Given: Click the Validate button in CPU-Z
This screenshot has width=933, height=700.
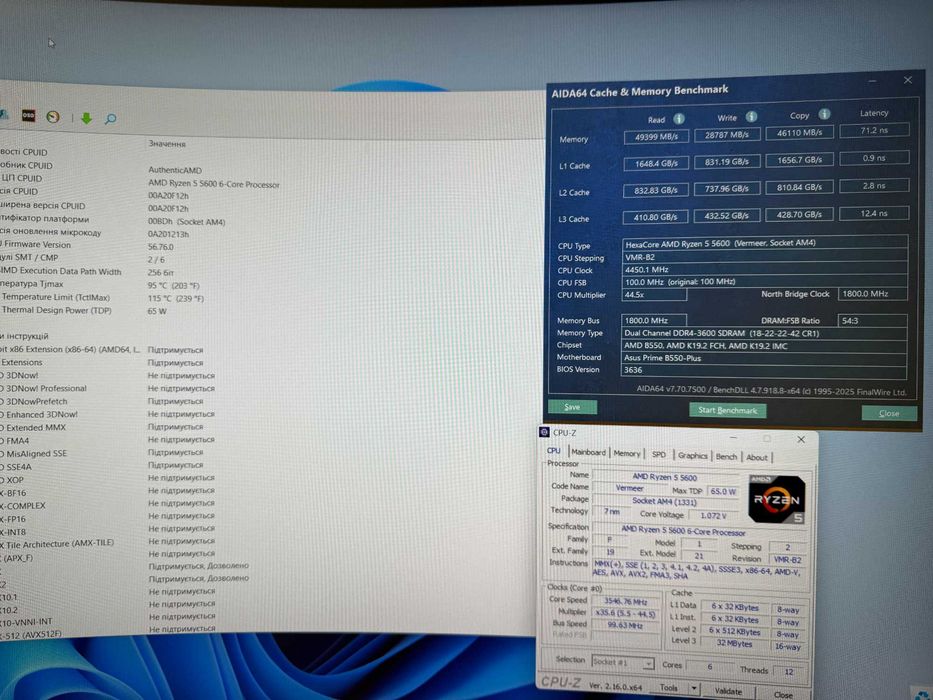Looking at the screenshot, I should pyautogui.click(x=728, y=691).
